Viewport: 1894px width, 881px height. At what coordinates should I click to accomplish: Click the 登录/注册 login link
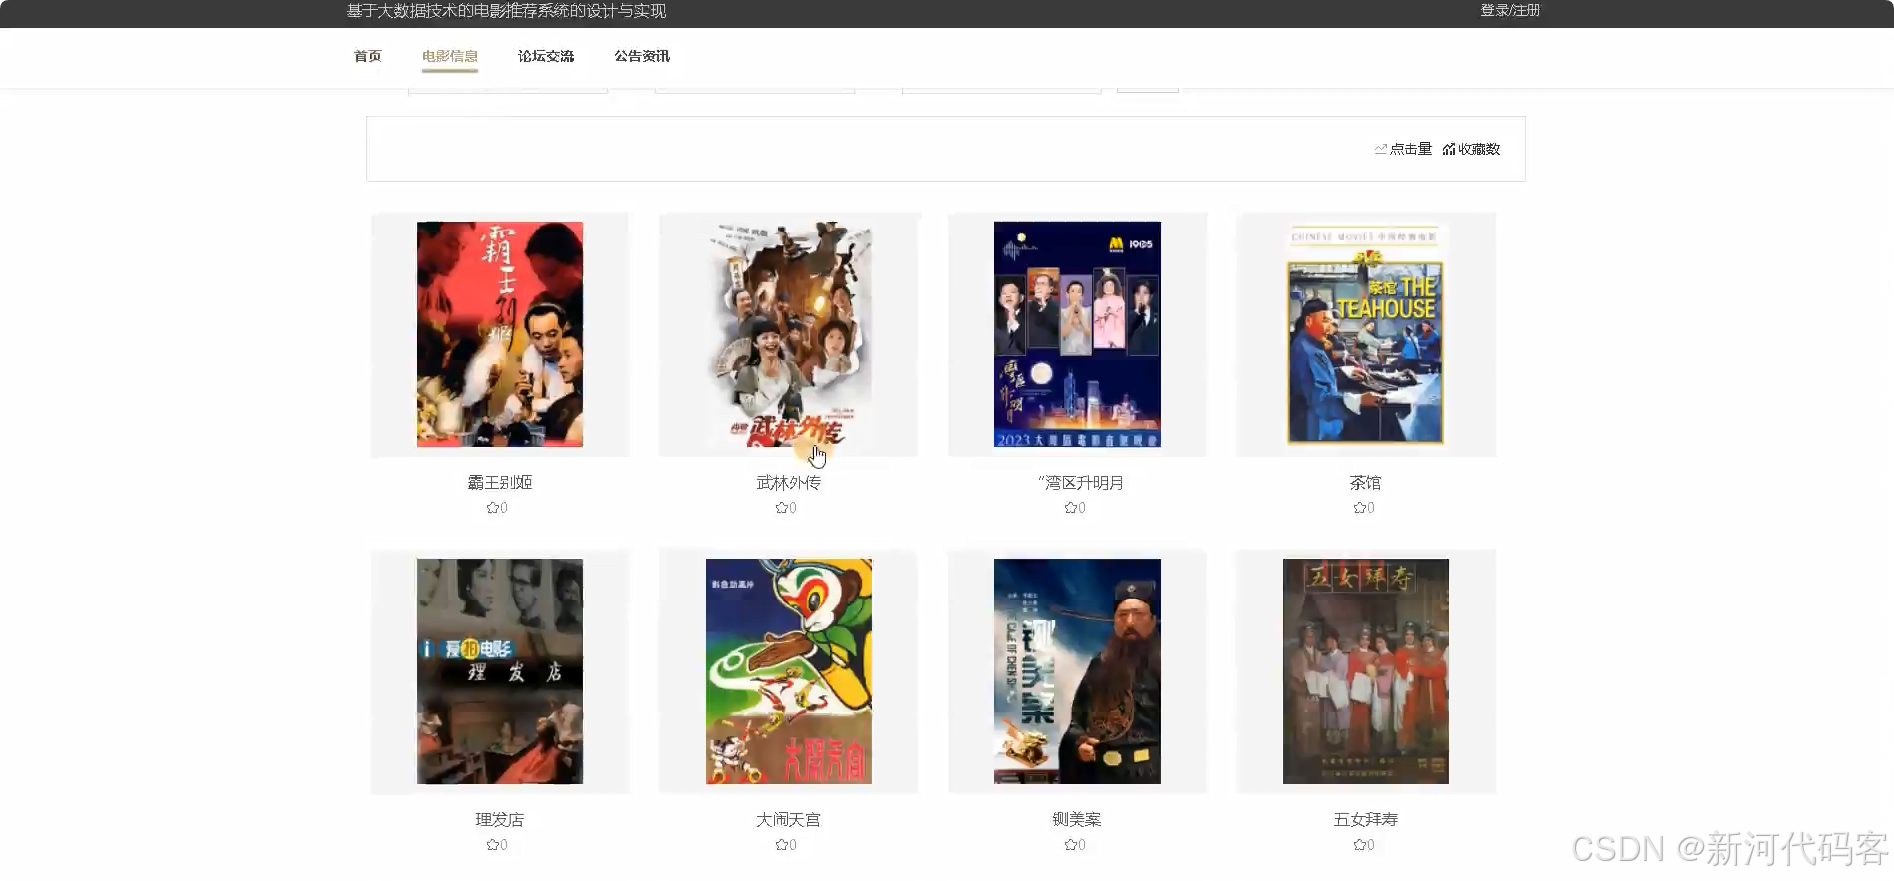click(1510, 10)
